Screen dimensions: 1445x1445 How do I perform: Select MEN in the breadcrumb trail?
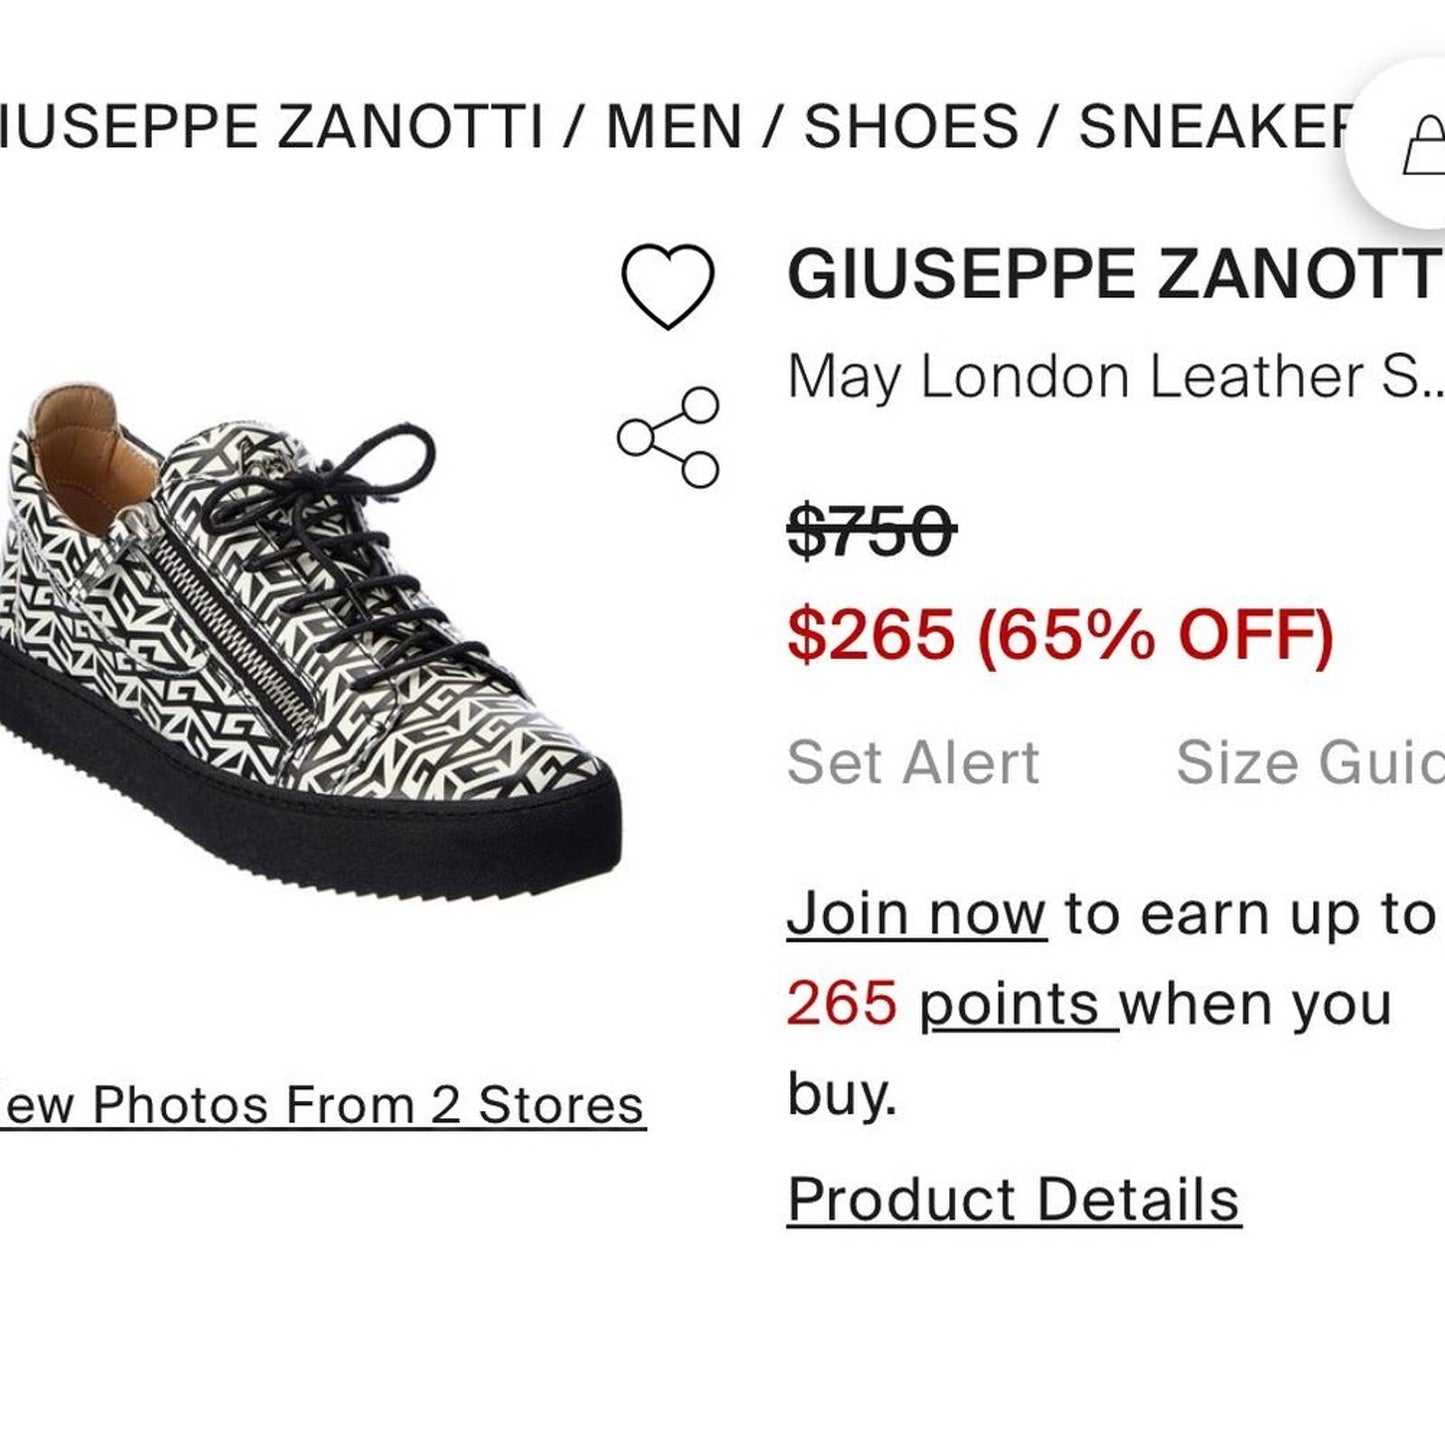click(x=673, y=128)
